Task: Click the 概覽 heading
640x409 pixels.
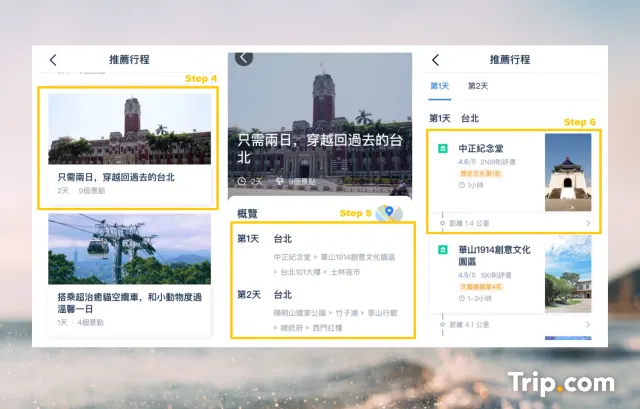Action: (x=247, y=213)
